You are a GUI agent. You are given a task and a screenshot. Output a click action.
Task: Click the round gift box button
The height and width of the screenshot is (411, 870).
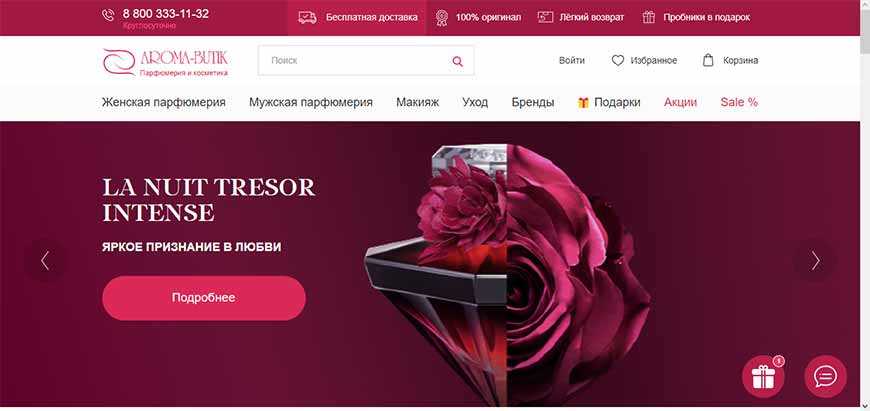(763, 377)
